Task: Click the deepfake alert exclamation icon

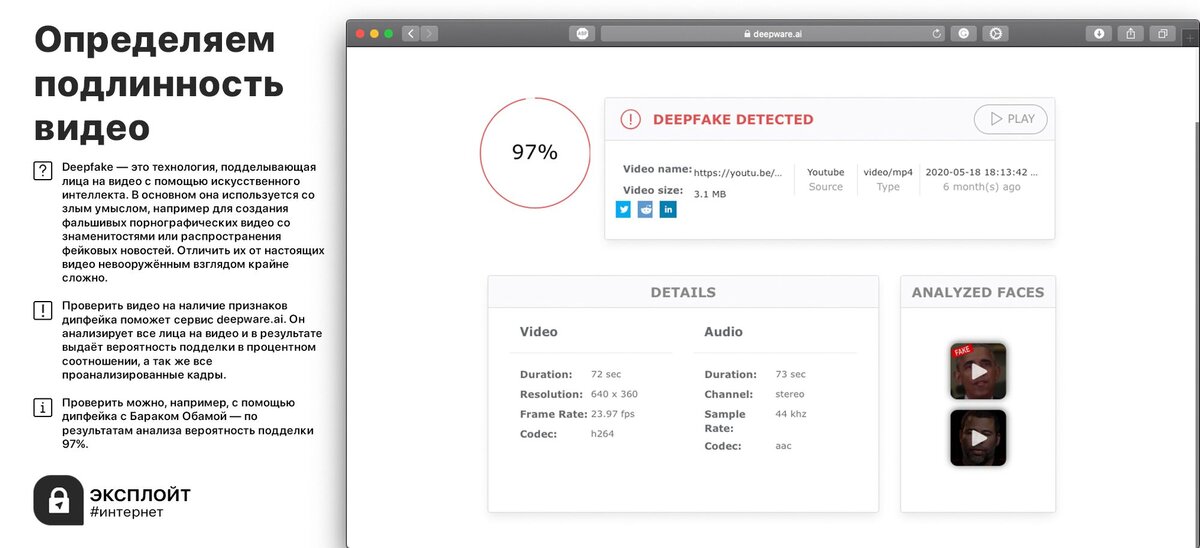Action: click(x=630, y=119)
